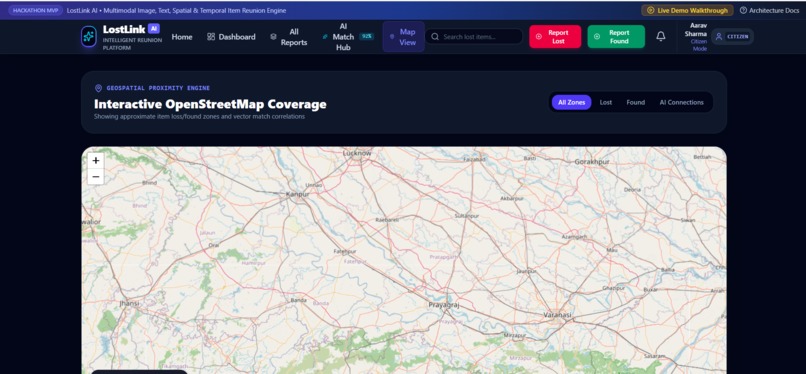Click the map zoom in plus button
The width and height of the screenshot is (806, 374).
click(x=96, y=160)
